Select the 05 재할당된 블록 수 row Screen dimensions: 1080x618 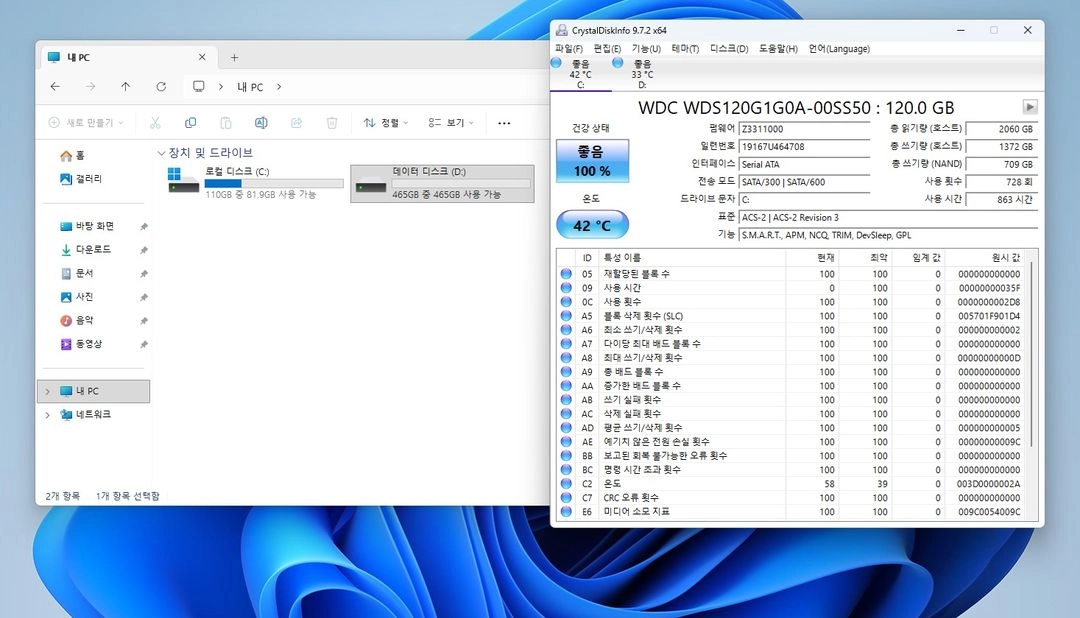point(791,274)
